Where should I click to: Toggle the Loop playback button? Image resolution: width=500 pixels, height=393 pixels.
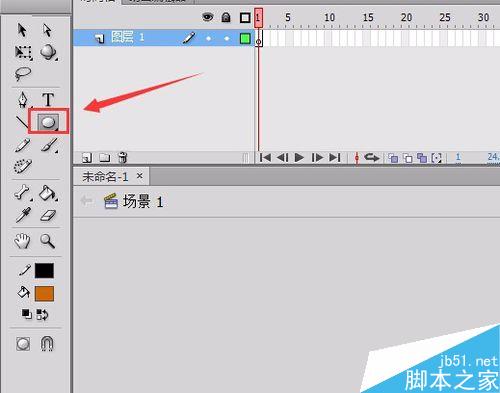[372, 157]
